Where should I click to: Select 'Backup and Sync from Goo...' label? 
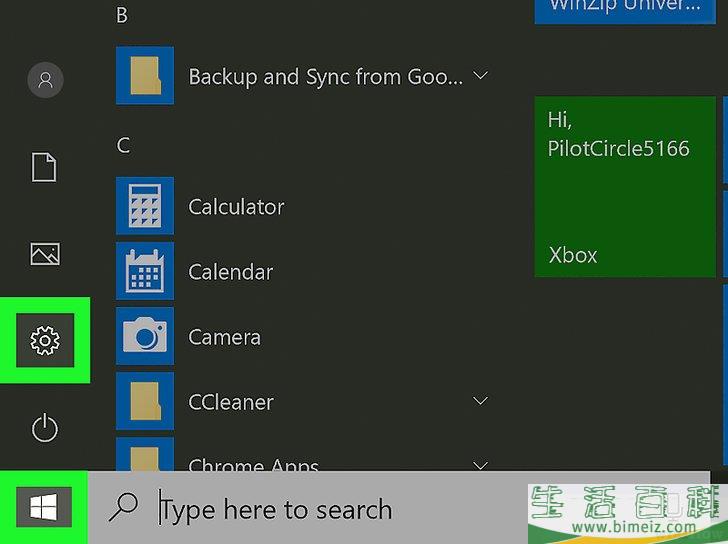[x=326, y=77]
